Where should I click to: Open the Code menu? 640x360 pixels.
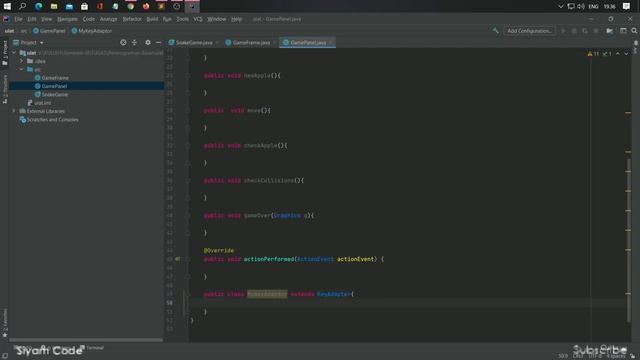(x=89, y=19)
